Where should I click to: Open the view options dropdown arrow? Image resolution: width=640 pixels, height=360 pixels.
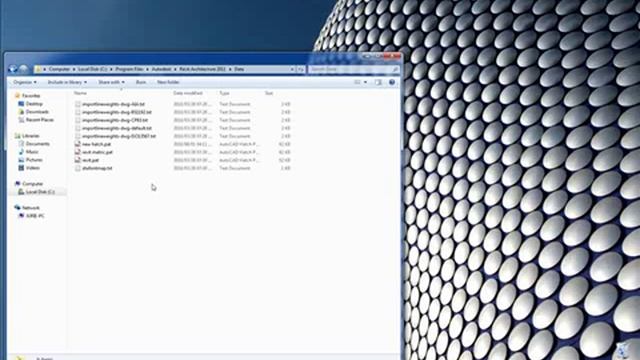[x=365, y=82]
